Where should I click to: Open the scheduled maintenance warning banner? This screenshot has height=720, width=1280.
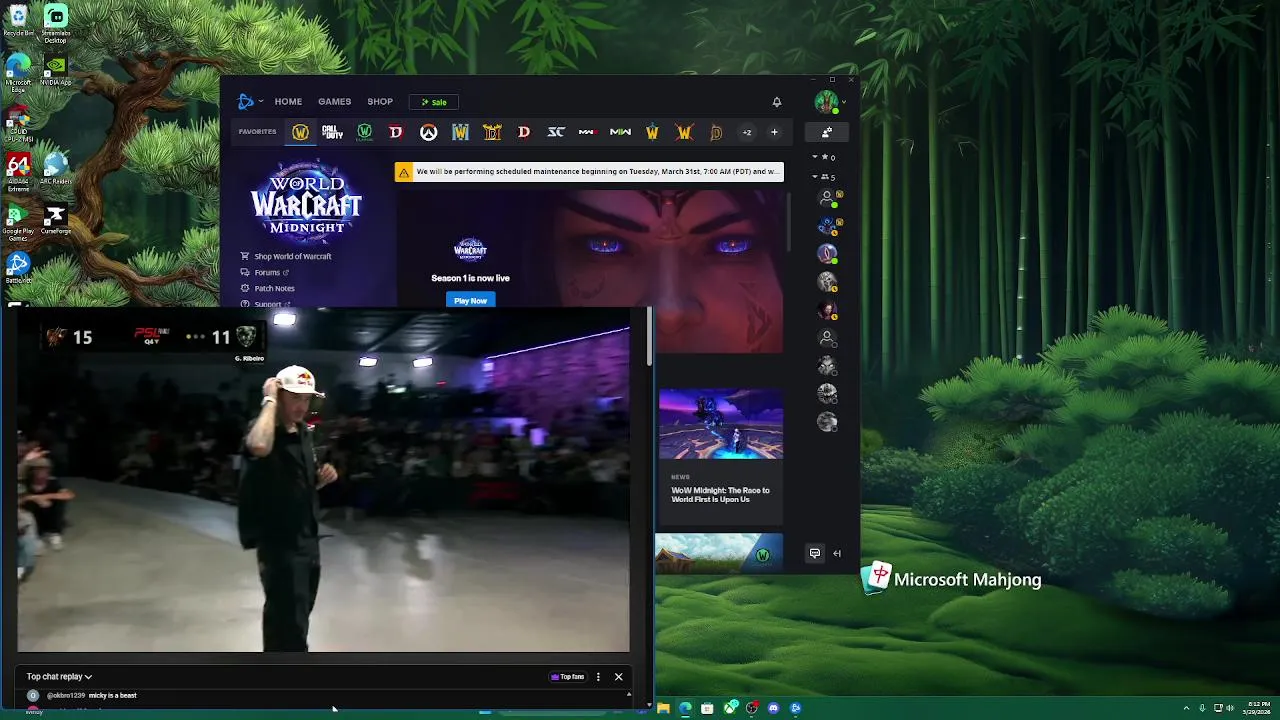589,172
